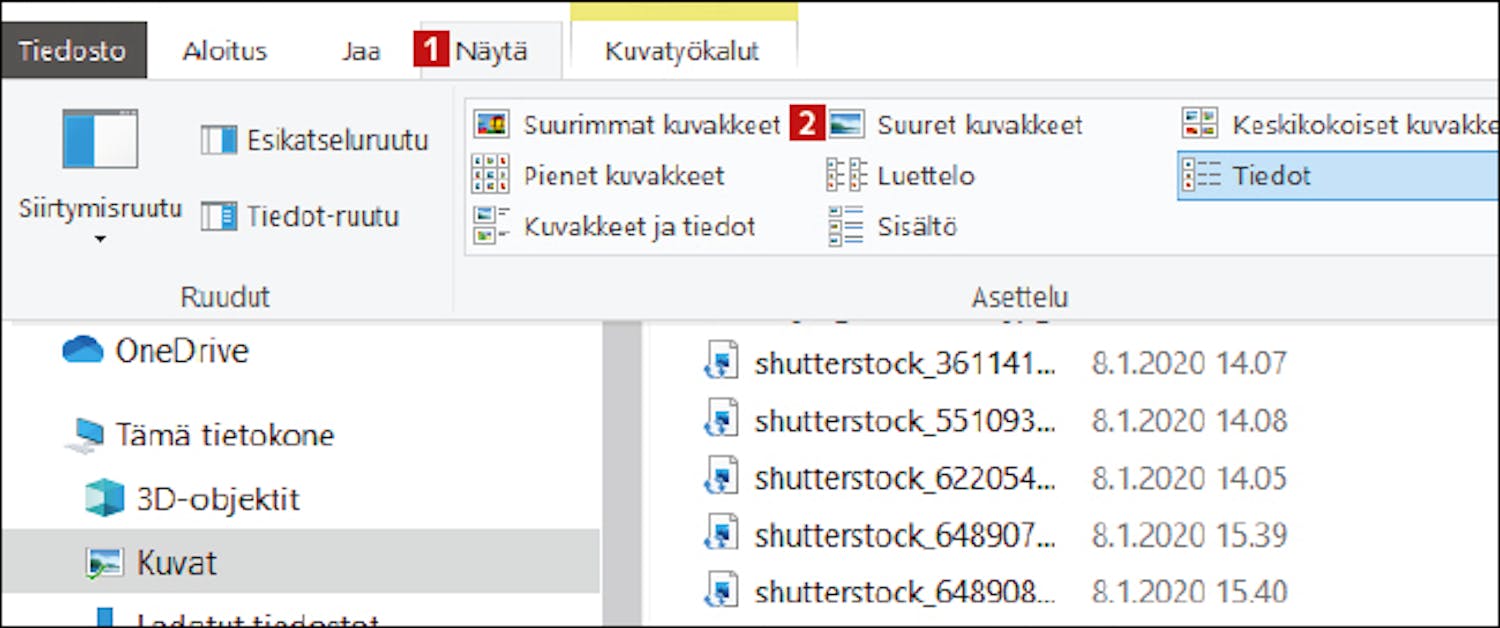Open the Näytä ribbon tab
Screen dimensions: 1500x628
point(491,51)
